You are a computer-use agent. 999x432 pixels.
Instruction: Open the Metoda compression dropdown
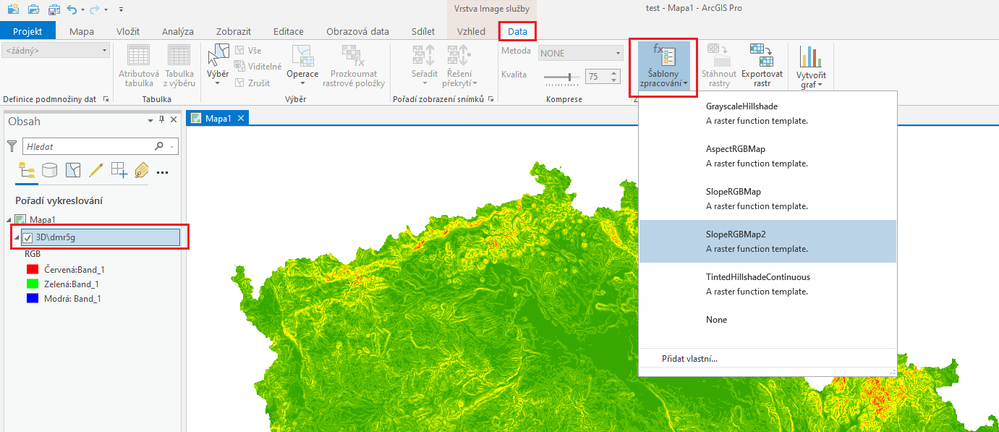coord(580,54)
